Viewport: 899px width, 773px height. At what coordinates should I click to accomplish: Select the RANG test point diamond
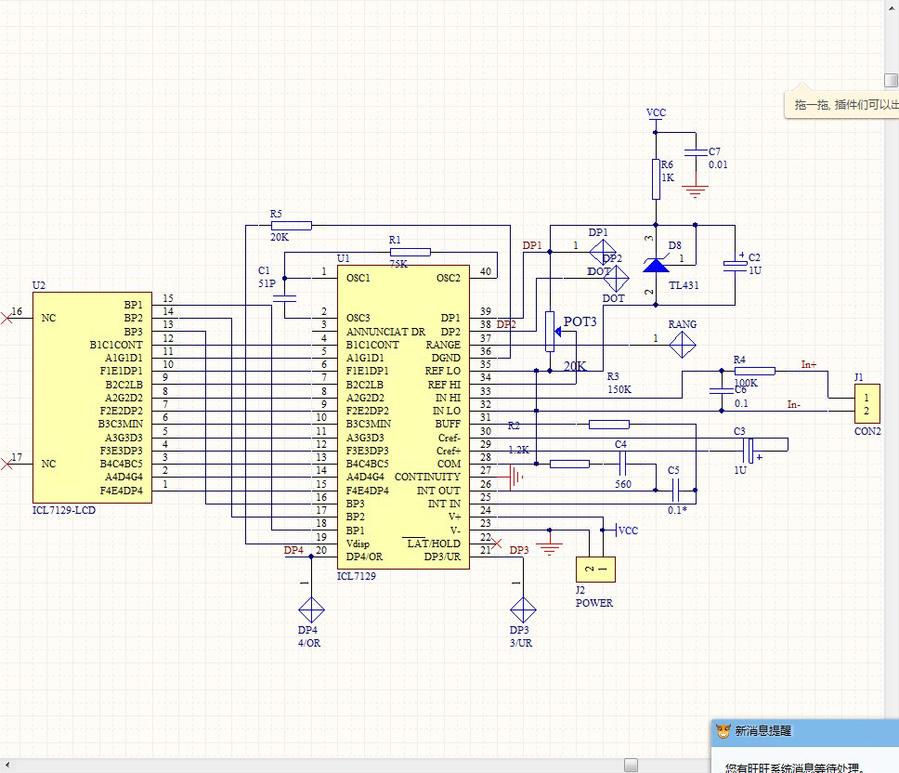682,345
